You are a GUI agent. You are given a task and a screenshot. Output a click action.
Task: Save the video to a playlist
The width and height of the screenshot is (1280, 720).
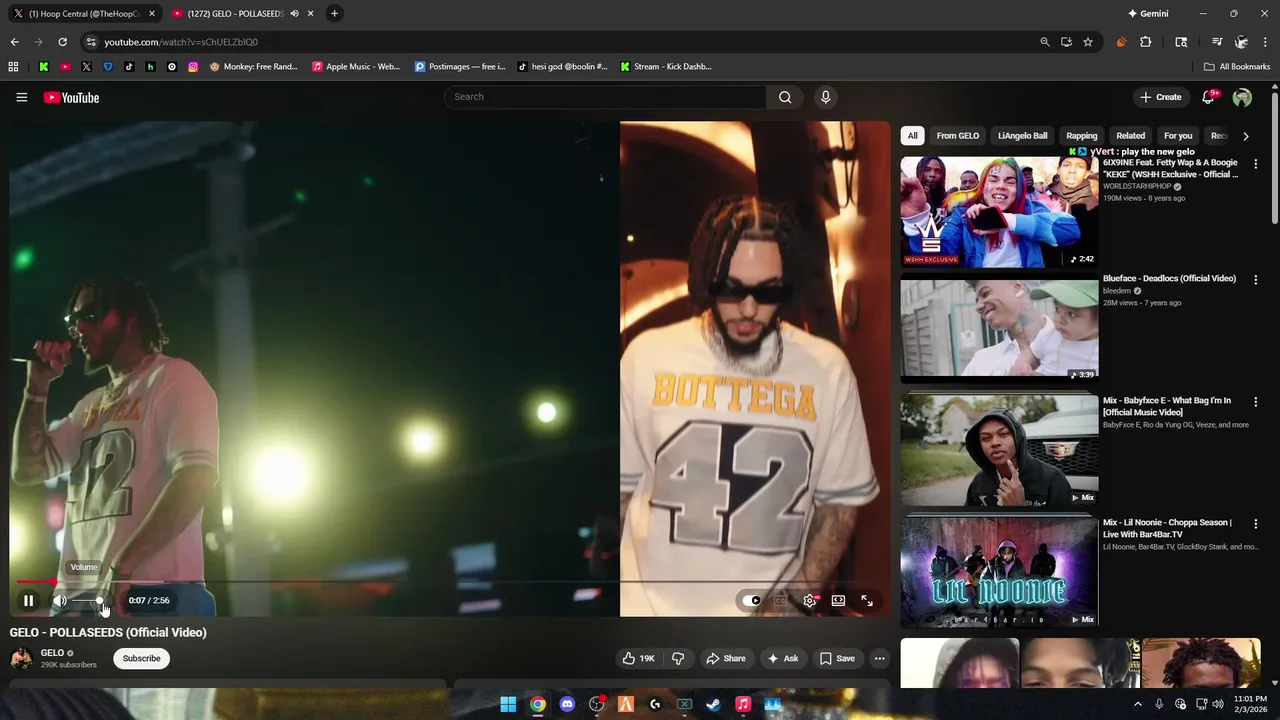[x=837, y=658]
